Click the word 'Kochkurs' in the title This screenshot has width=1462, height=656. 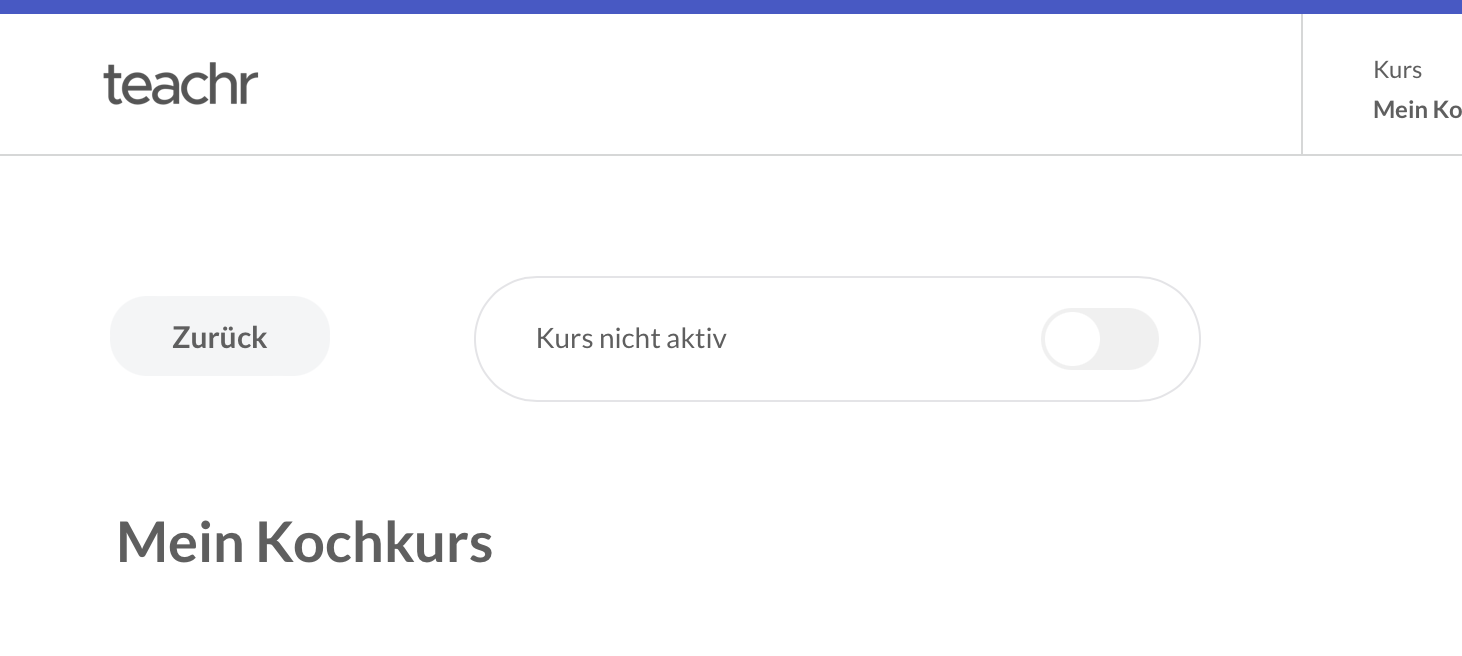(x=374, y=542)
